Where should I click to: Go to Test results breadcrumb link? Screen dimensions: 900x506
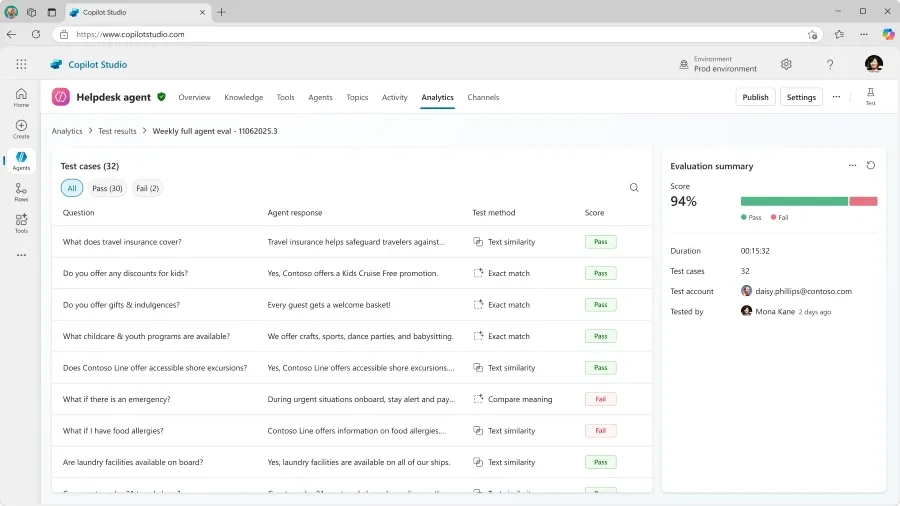(117, 131)
